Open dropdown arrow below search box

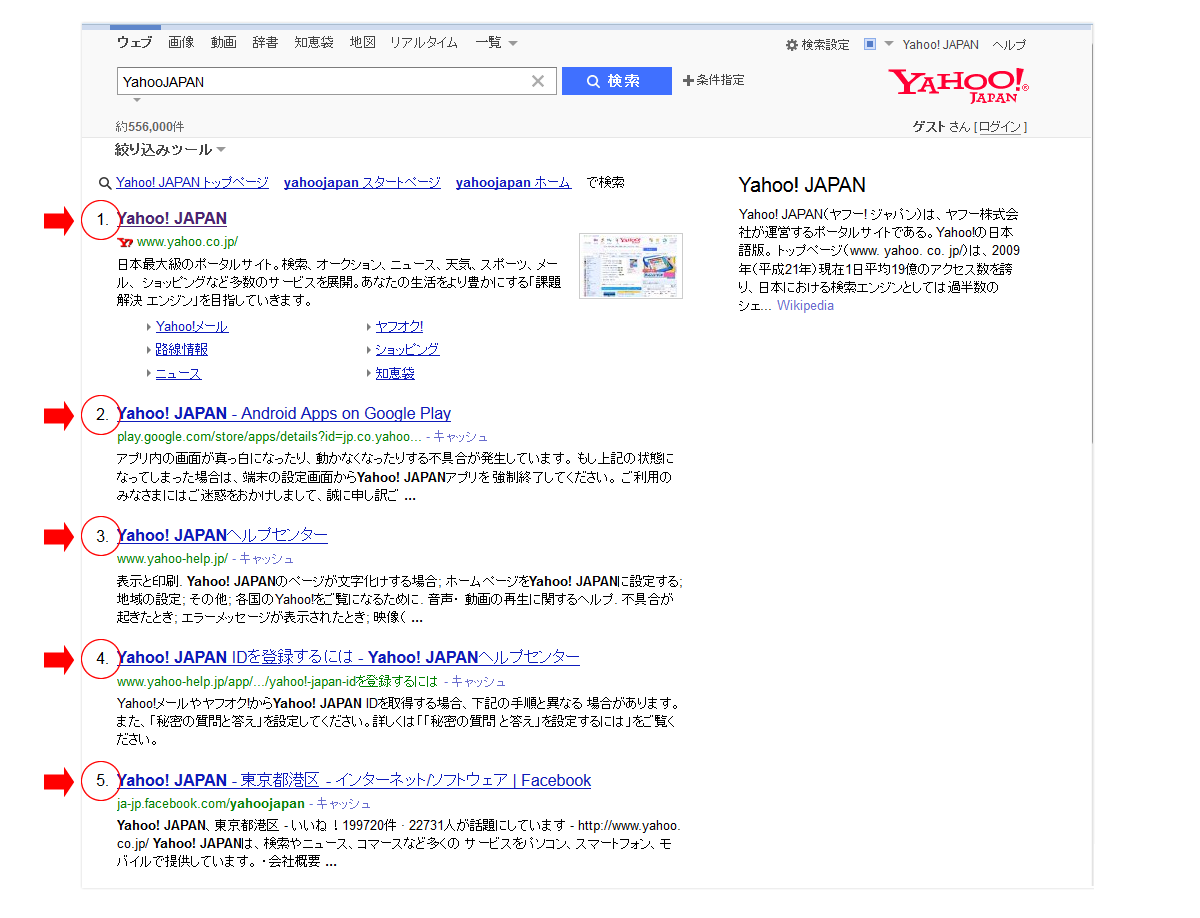[137, 100]
